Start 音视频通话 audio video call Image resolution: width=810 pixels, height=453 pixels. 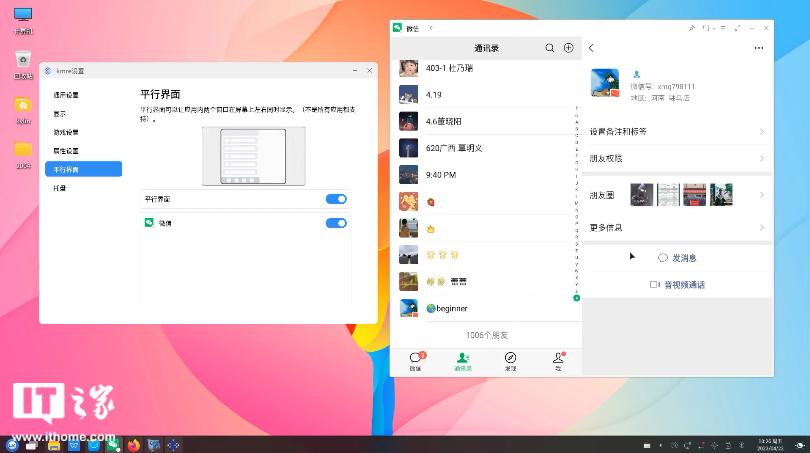pos(677,285)
